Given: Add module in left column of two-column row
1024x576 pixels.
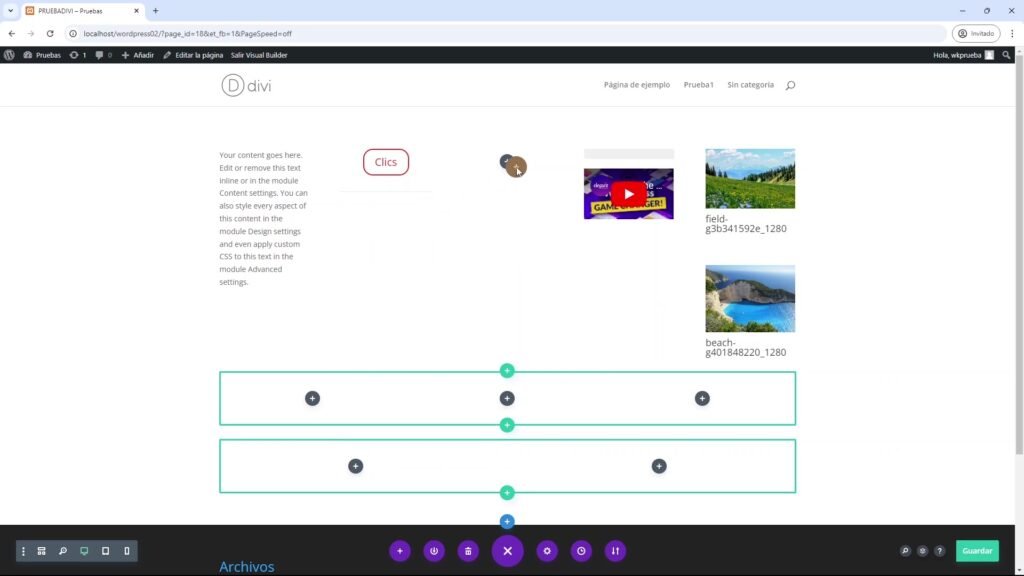Looking at the screenshot, I should tap(355, 466).
